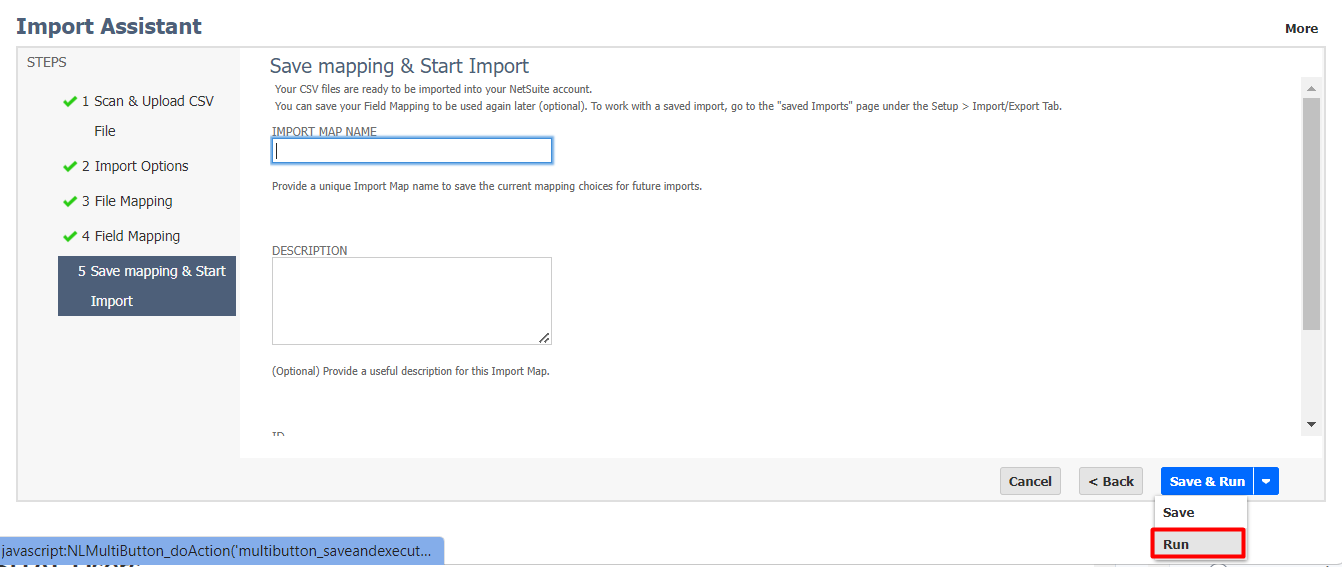Image resolution: width=1342 pixels, height=567 pixels.
Task: Click the Description box resize handle
Action: [x=544, y=338]
